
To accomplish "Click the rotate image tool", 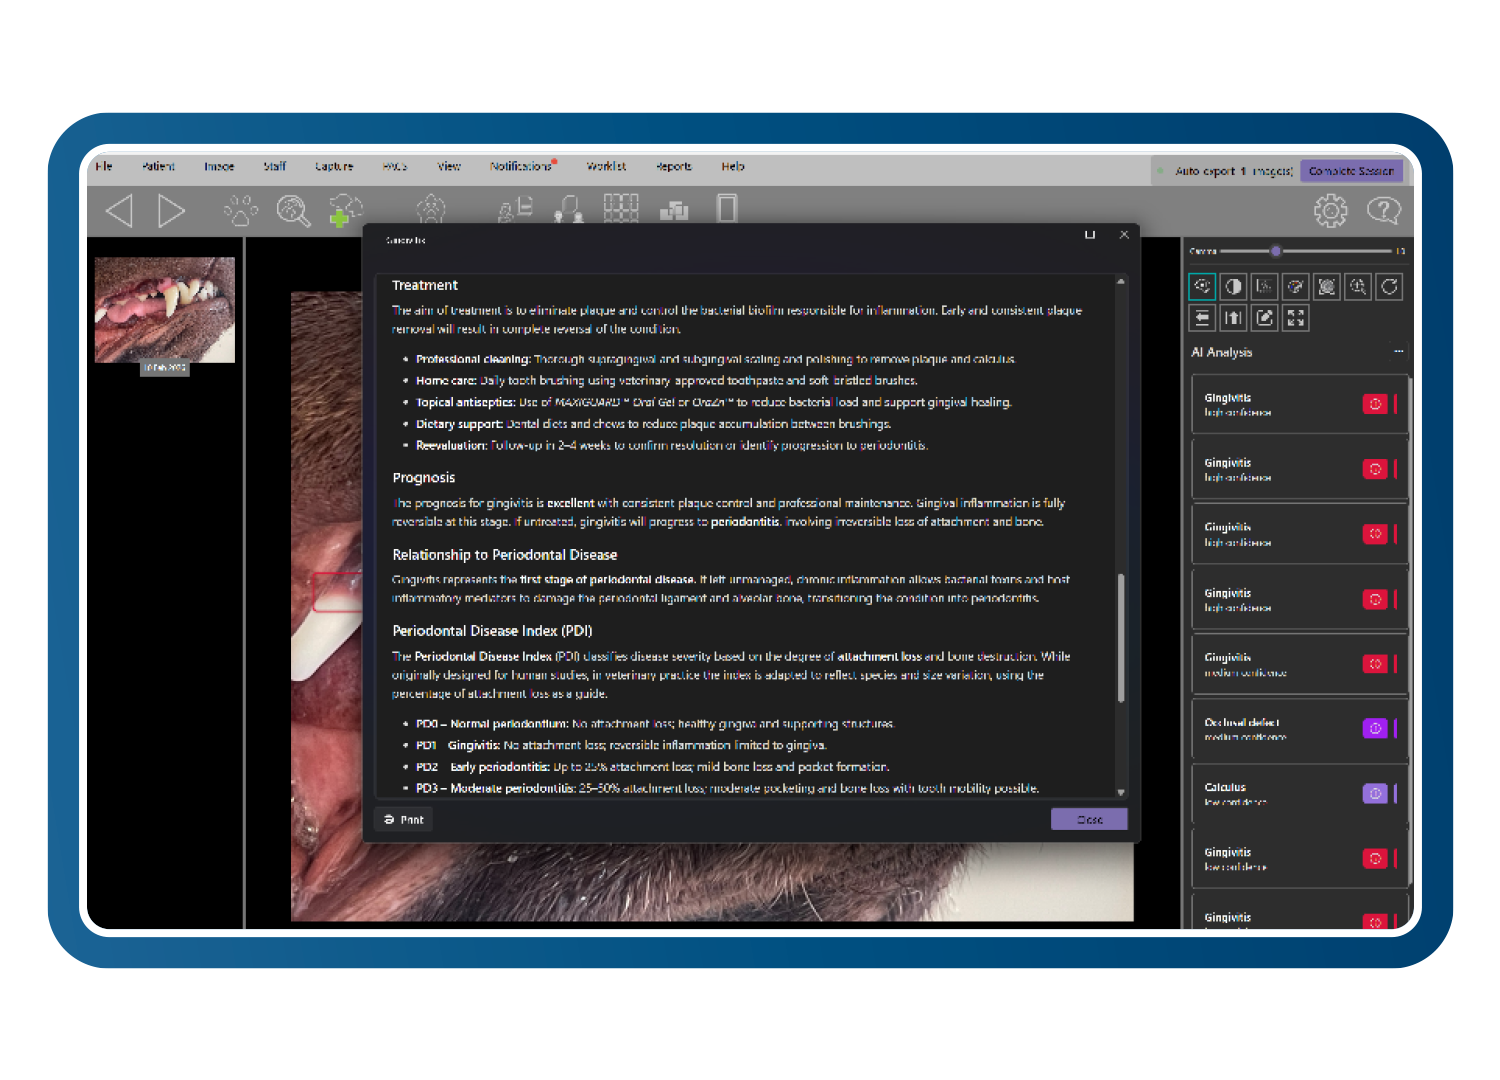I will [1389, 287].
